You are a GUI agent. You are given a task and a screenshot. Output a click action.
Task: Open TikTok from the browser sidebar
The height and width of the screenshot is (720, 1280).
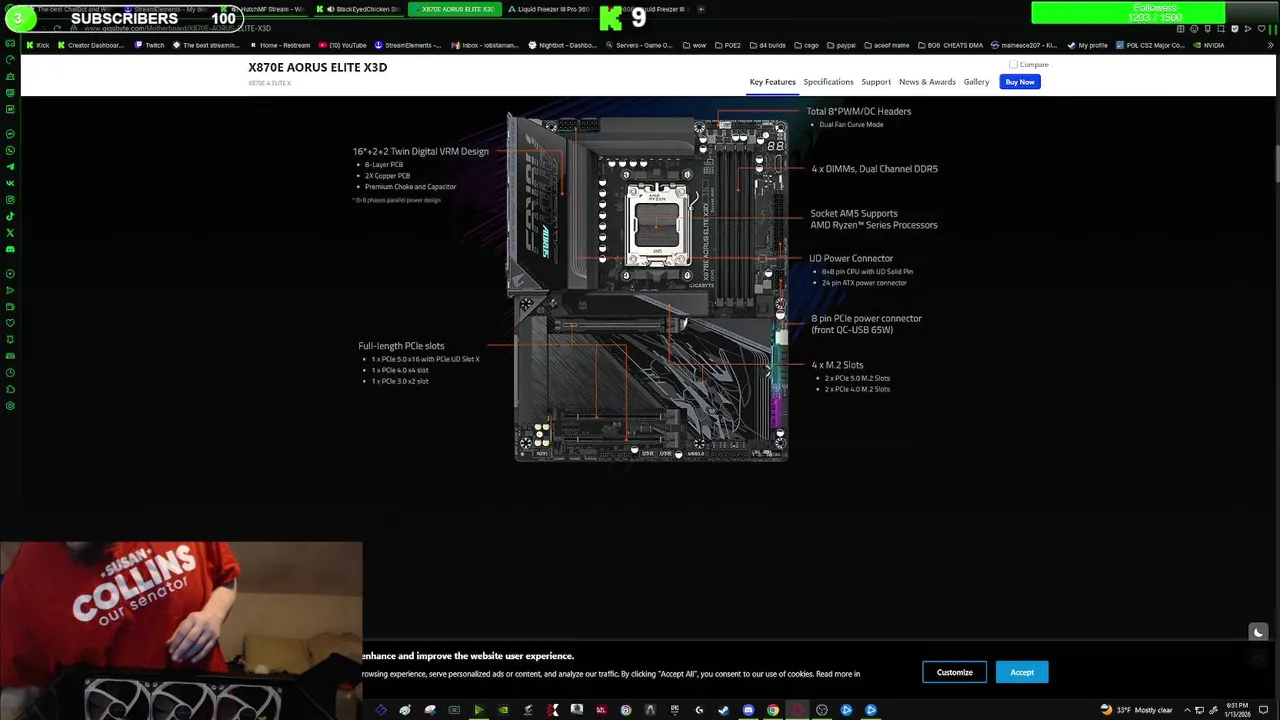click(10, 216)
